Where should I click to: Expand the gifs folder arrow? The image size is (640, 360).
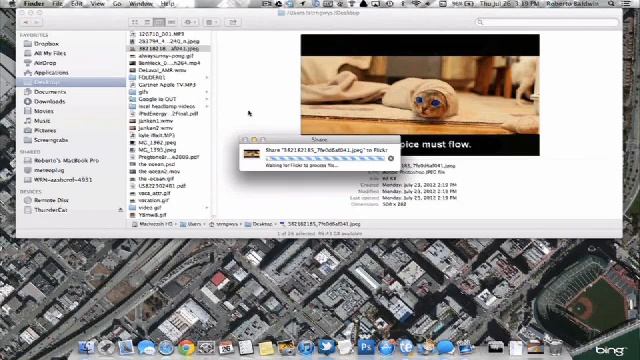click(207, 92)
